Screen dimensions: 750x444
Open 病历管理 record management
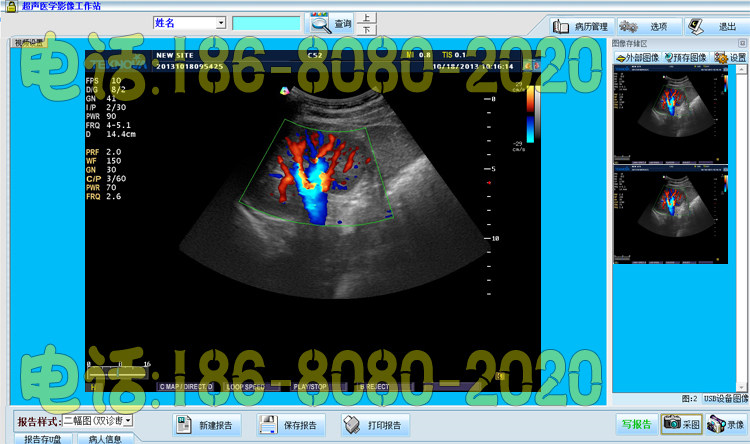point(581,26)
